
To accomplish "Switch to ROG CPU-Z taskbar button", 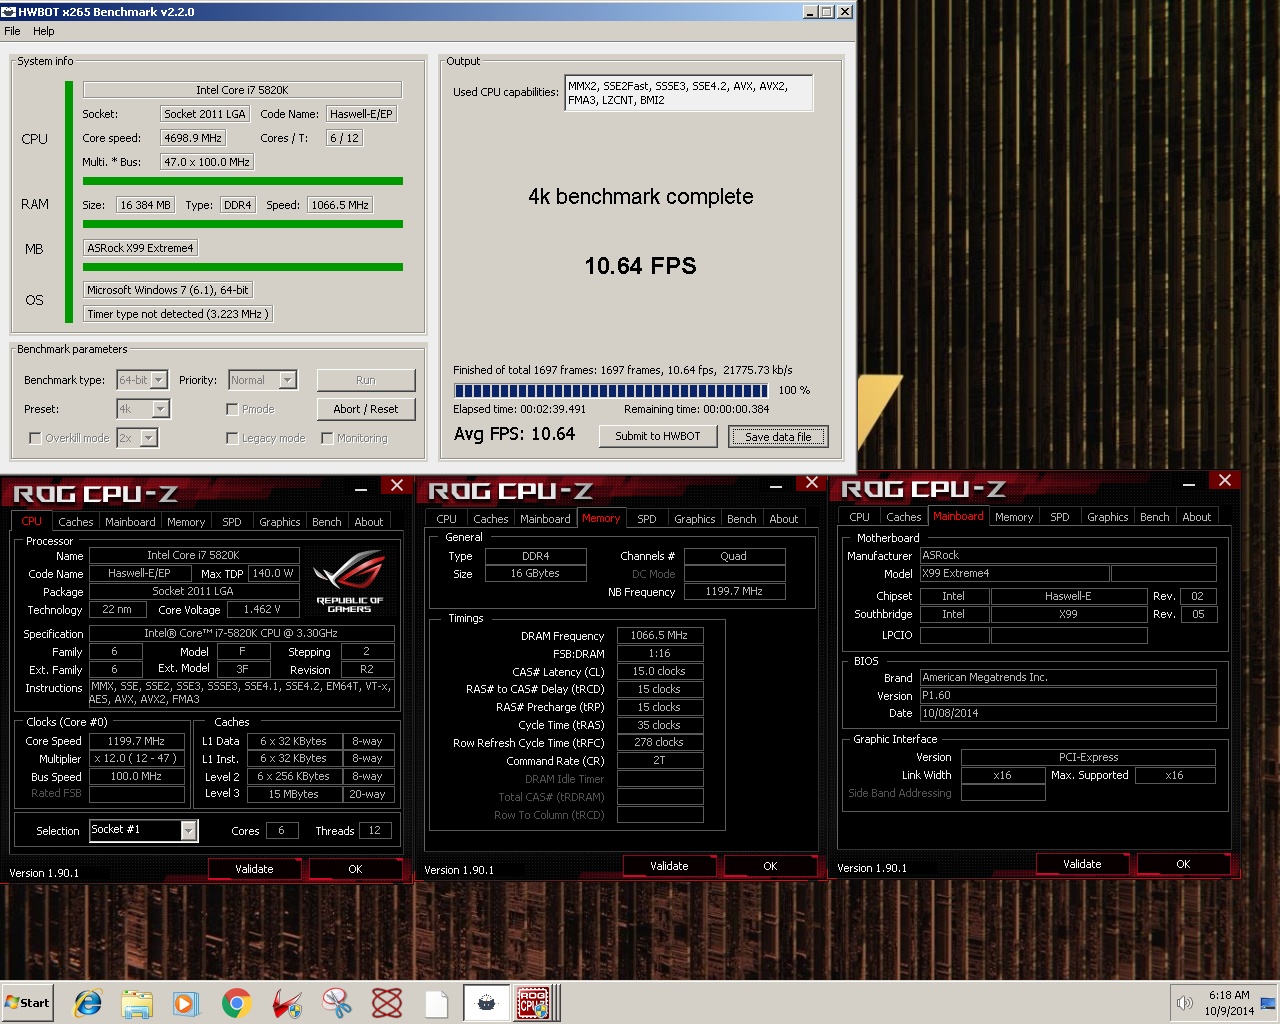I will 535,1003.
